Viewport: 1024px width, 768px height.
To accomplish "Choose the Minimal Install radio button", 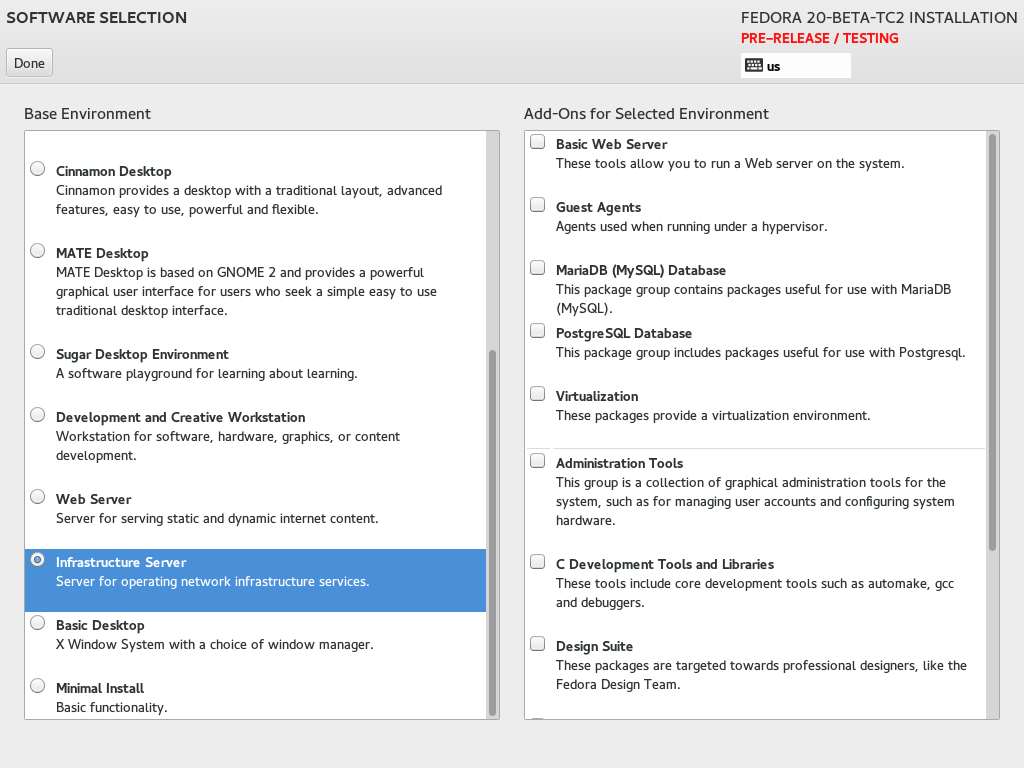I will [x=38, y=686].
